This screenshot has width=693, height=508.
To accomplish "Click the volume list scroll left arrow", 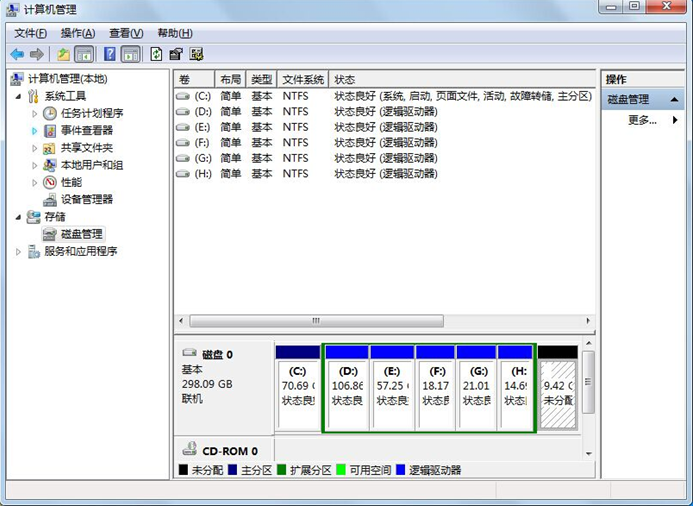I will (x=181, y=321).
